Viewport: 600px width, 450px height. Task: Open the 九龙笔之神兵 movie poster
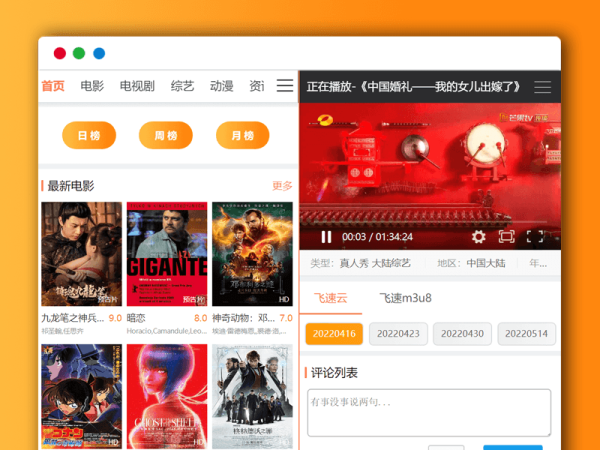(82, 254)
